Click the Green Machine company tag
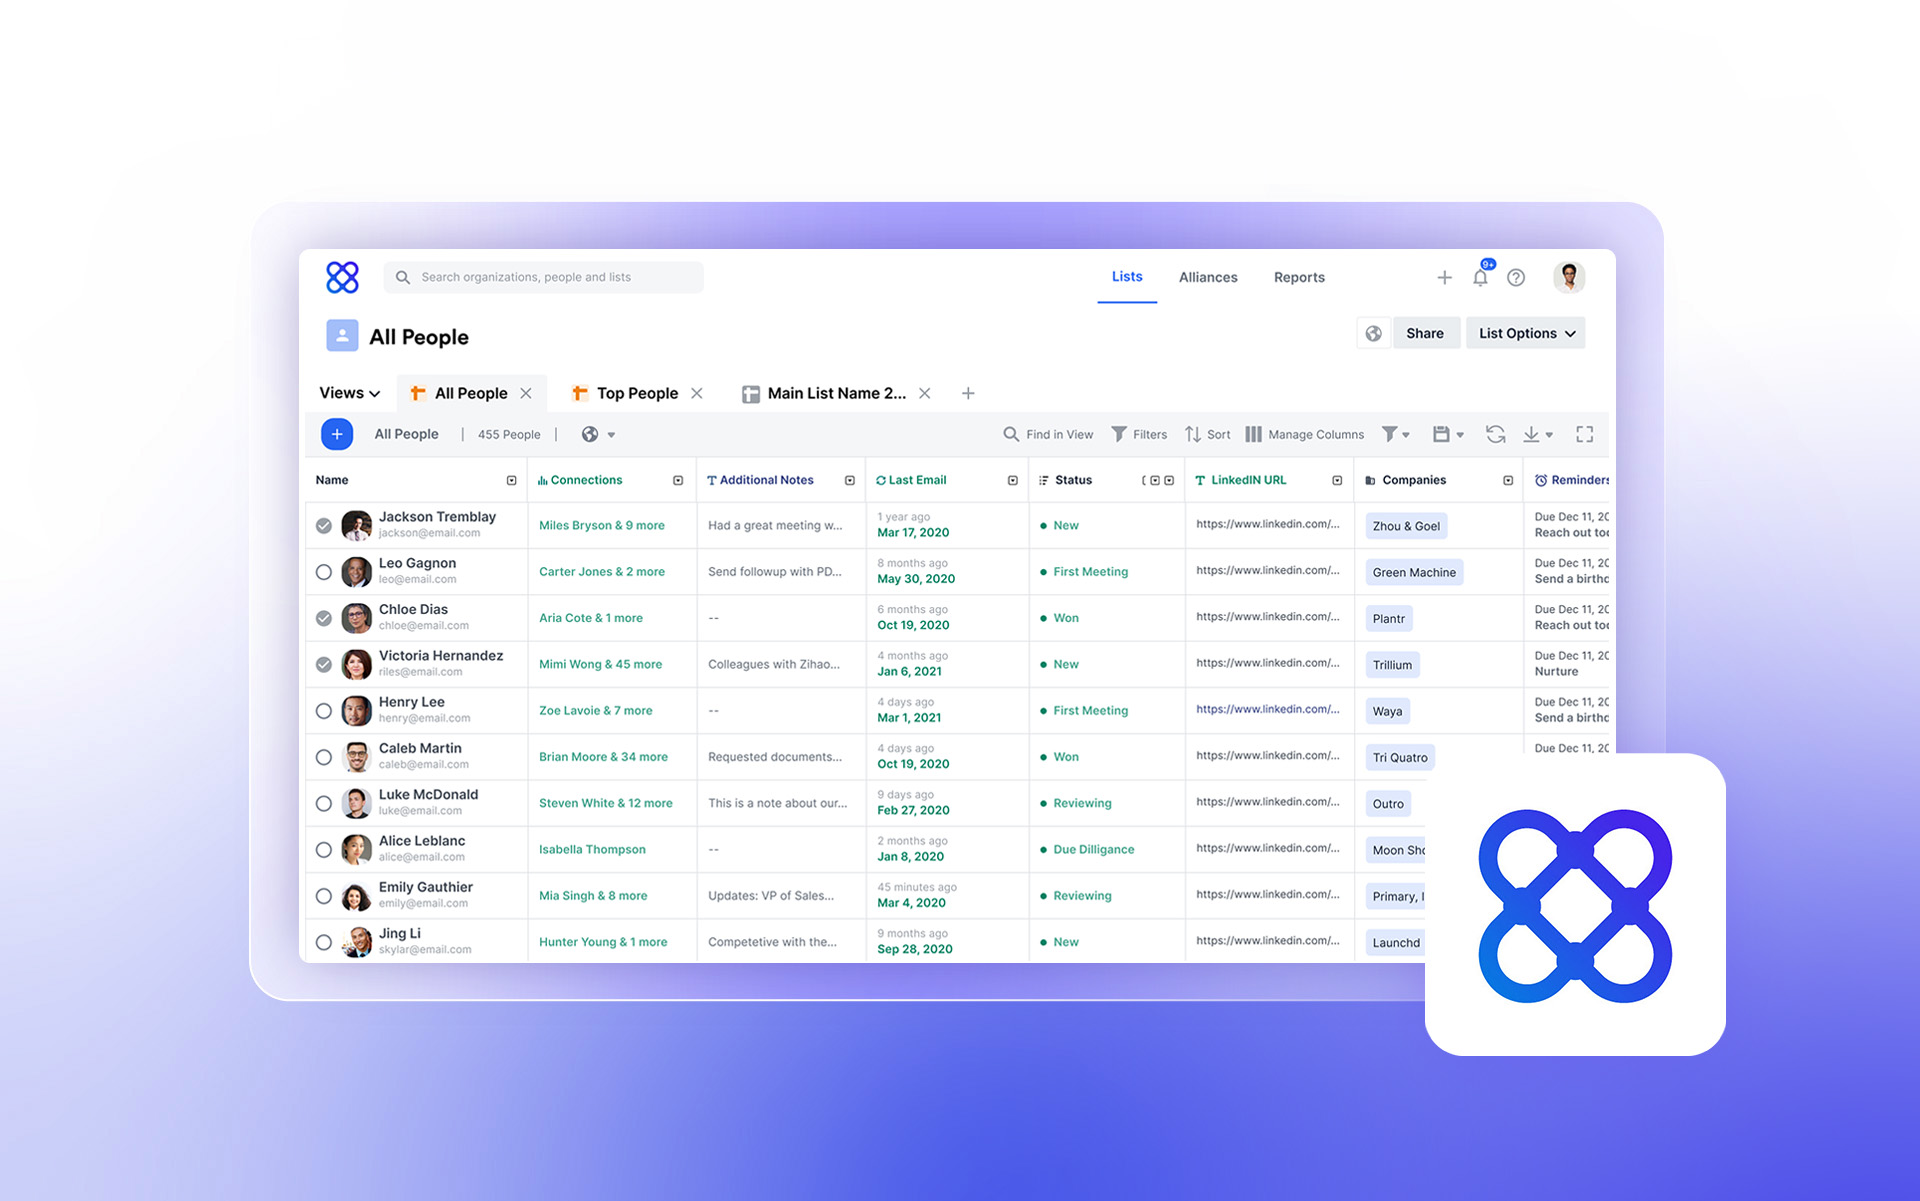 [x=1414, y=573]
